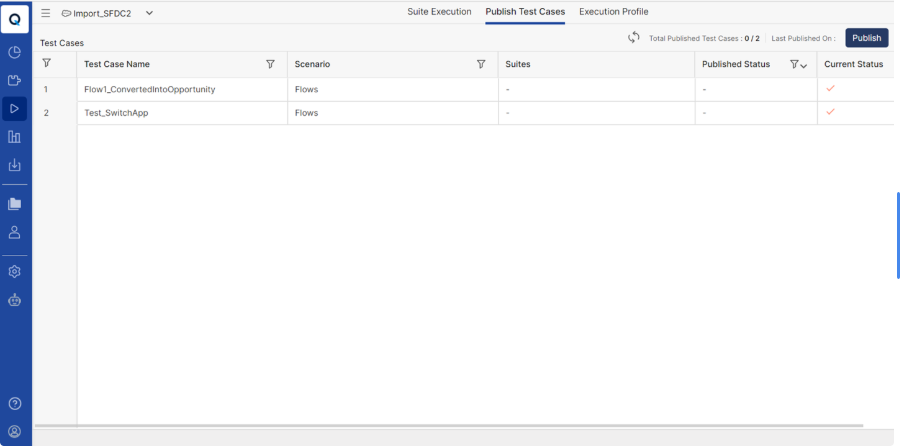Click the refresh sync icon

pos(634,38)
